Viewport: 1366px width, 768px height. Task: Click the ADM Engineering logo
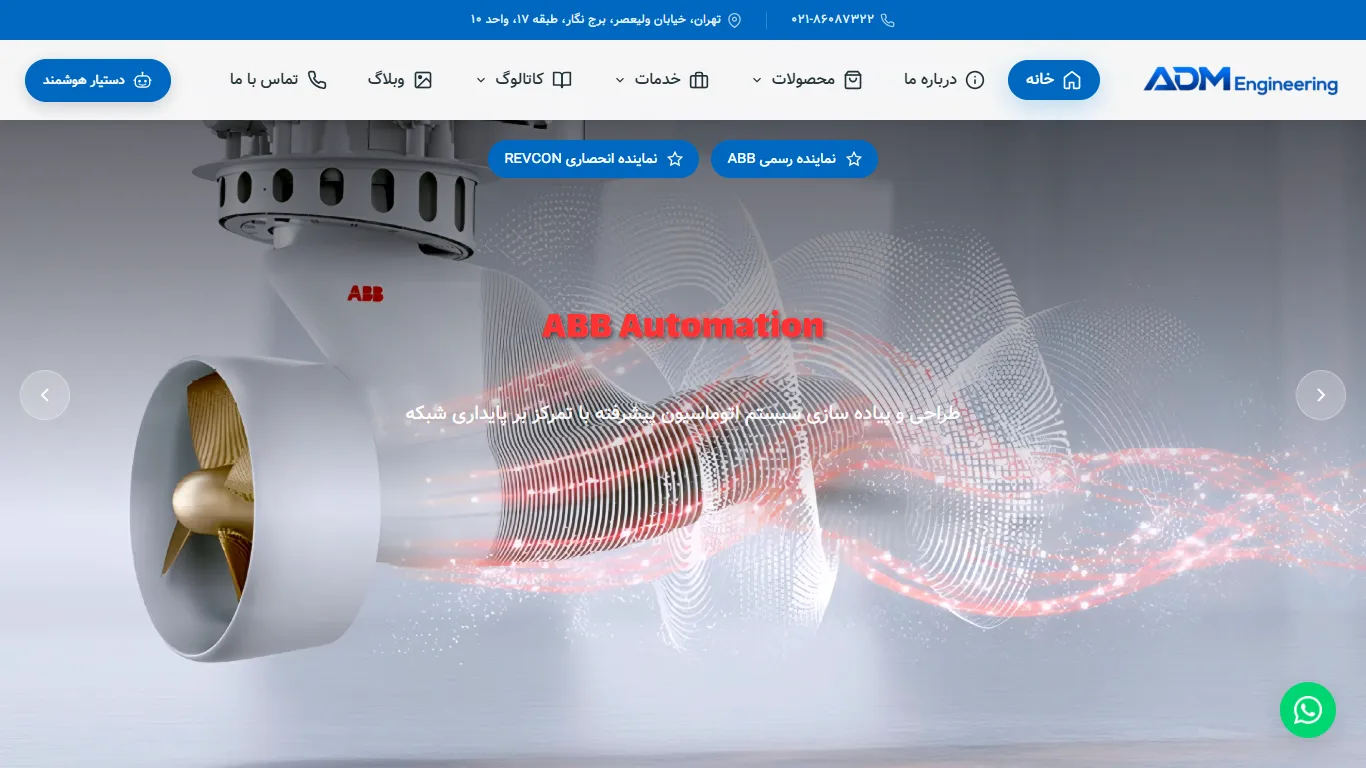point(1241,80)
